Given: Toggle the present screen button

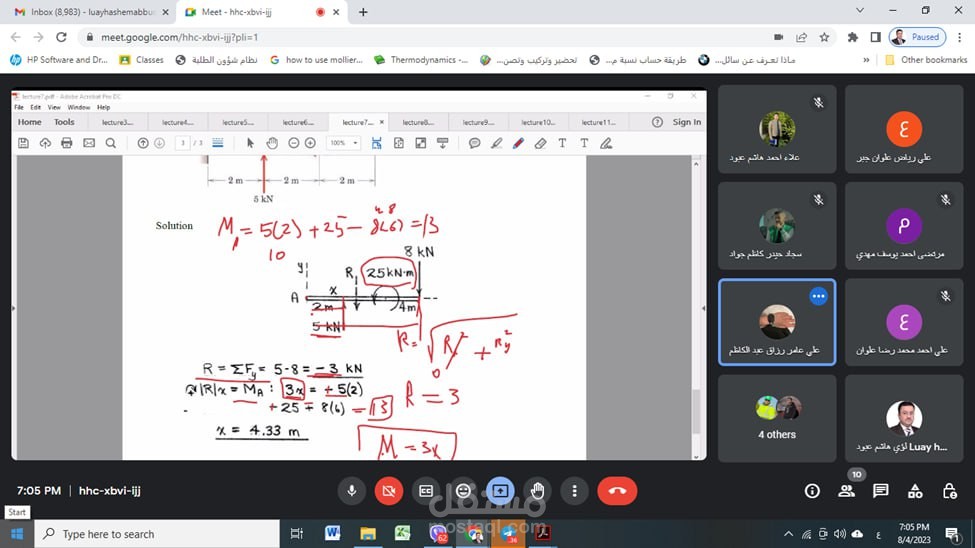Looking at the screenshot, I should (500, 491).
